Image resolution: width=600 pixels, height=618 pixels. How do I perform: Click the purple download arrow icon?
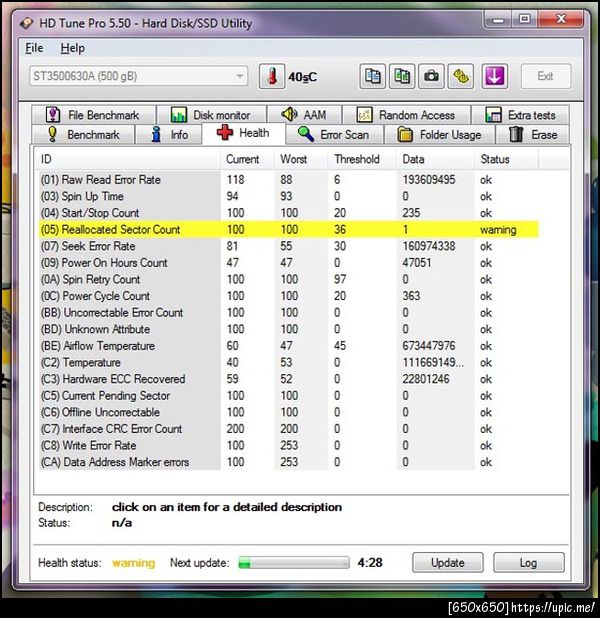[494, 76]
